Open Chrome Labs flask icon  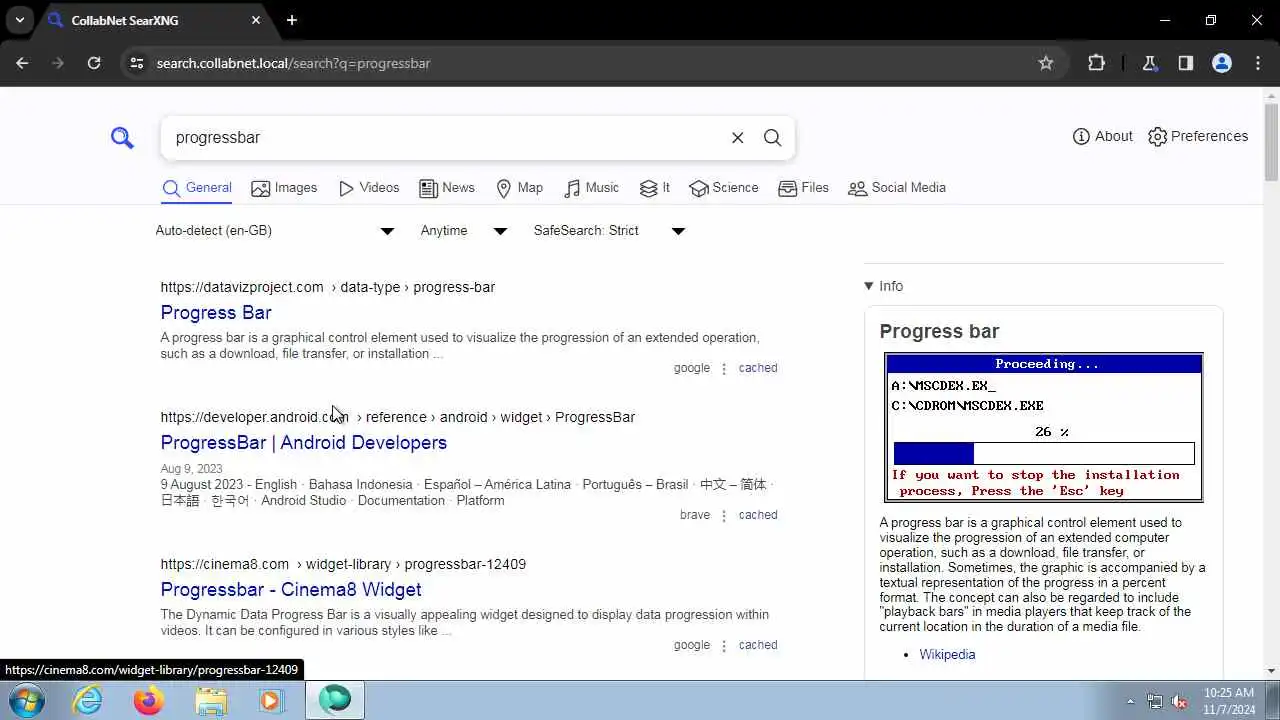point(1150,63)
